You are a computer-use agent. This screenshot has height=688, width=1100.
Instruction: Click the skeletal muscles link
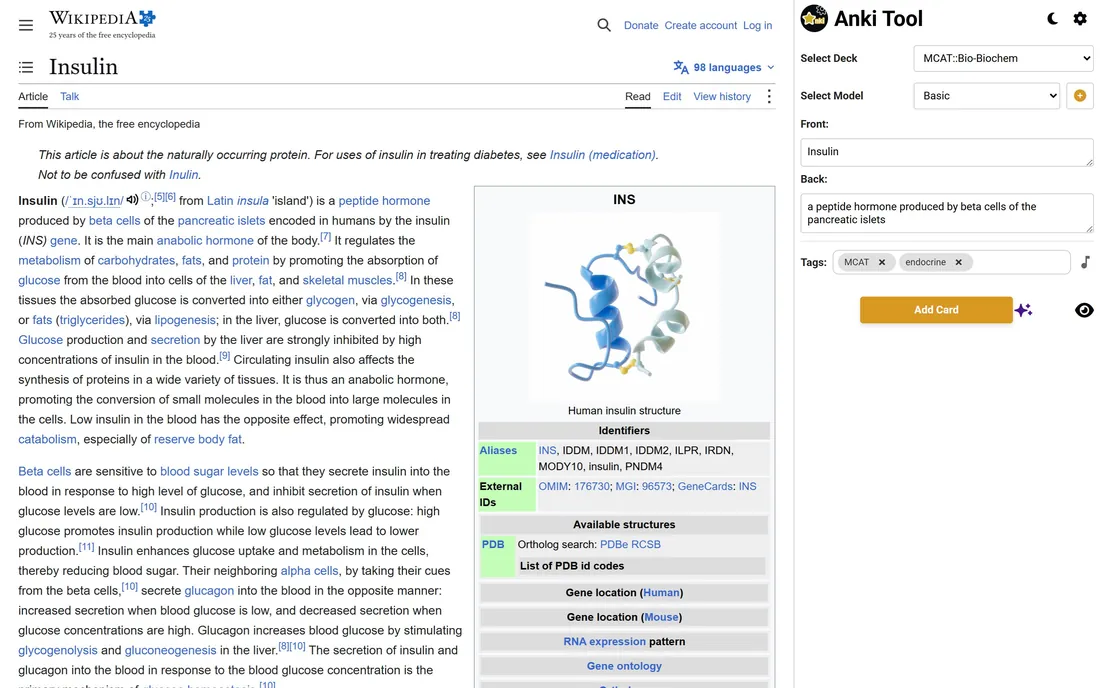347,281
